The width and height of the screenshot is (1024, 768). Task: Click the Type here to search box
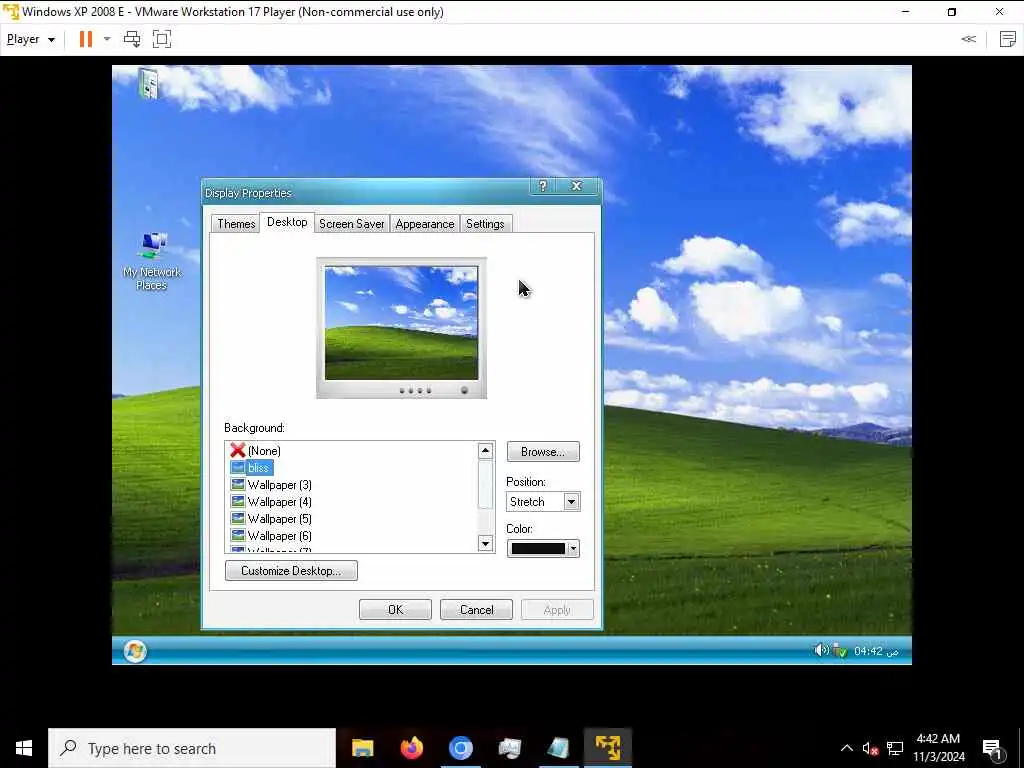[192, 748]
